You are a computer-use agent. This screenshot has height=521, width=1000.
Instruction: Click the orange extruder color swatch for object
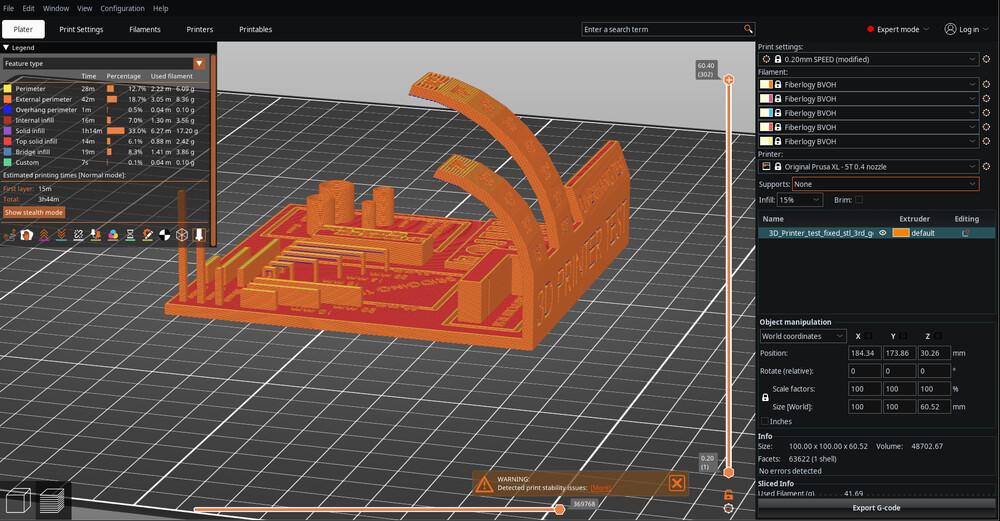tap(901, 233)
